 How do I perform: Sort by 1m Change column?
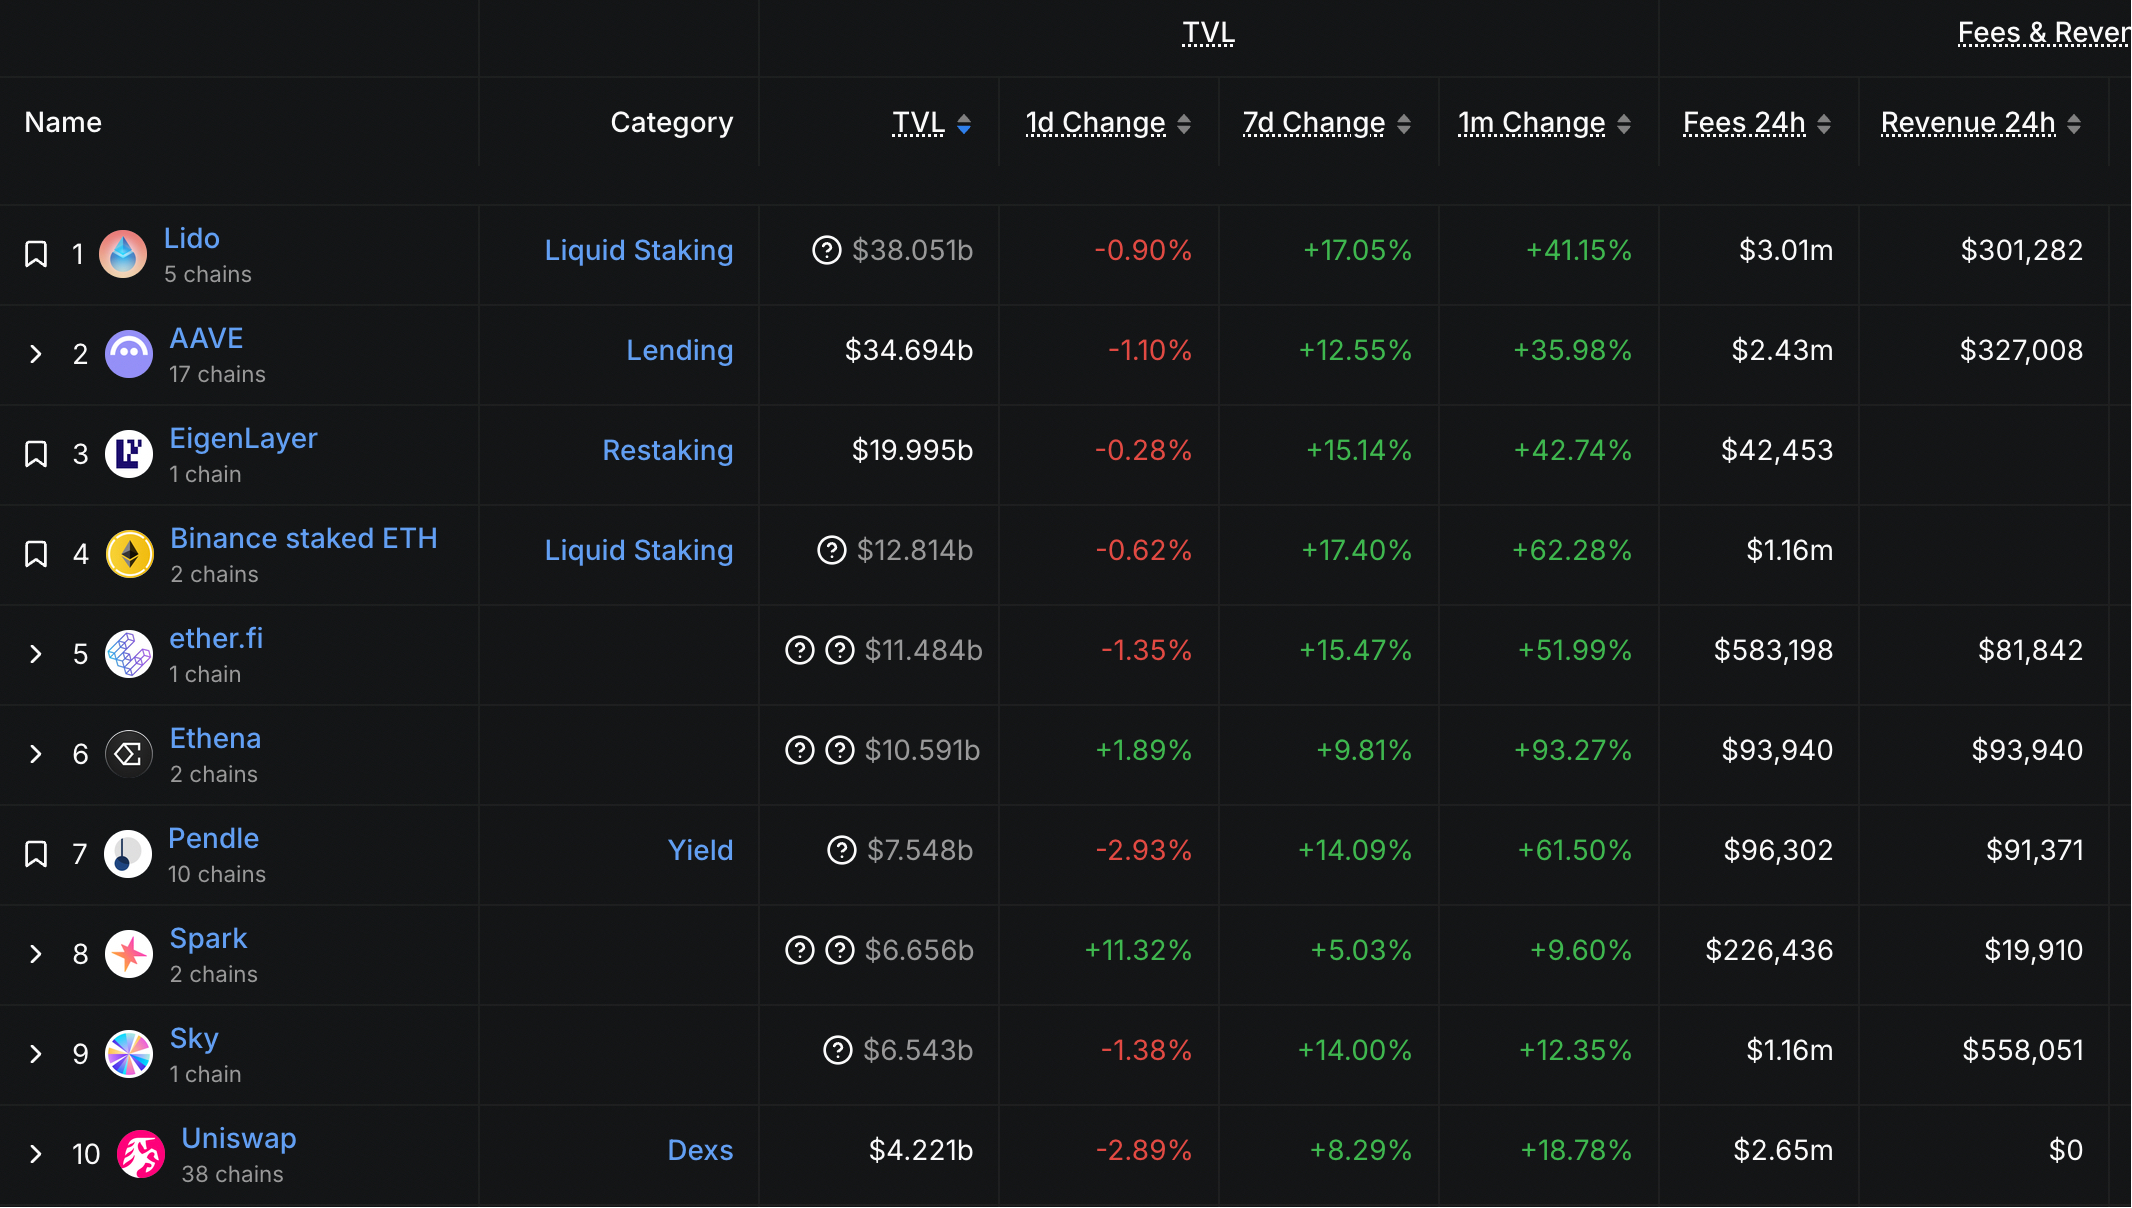coord(1545,123)
